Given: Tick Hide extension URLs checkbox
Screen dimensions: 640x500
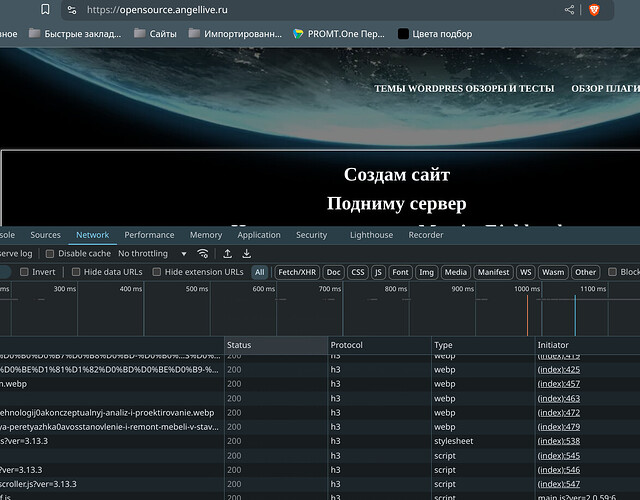Looking at the screenshot, I should click(x=158, y=272).
